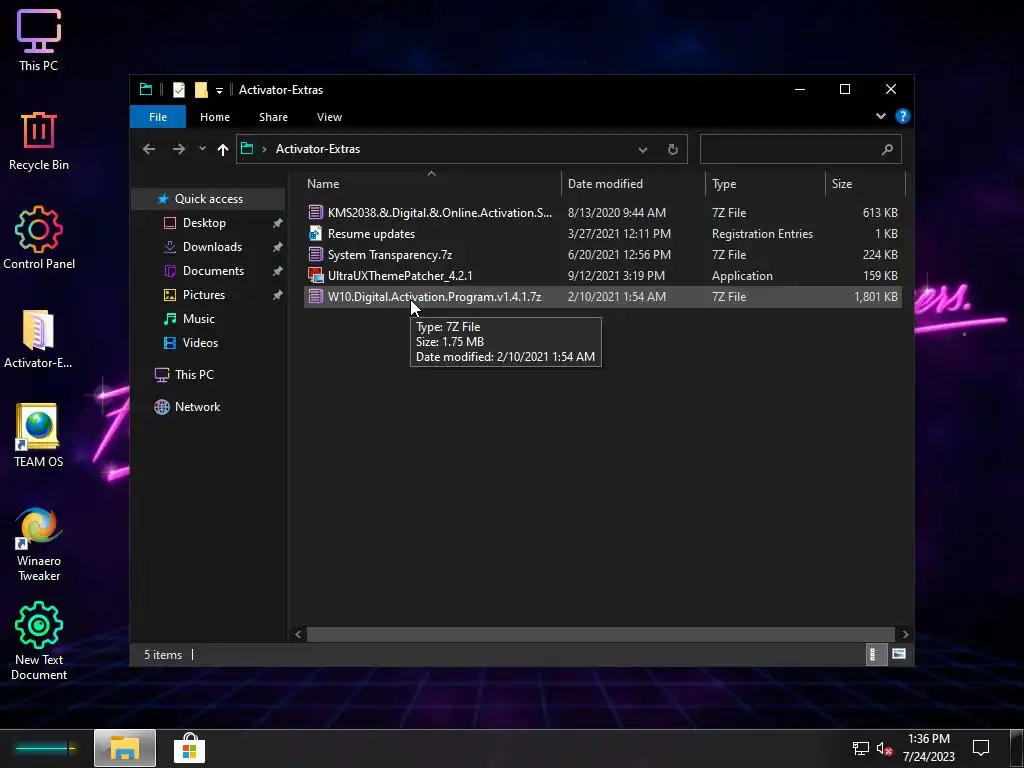Screen dimensions: 1024x768
Task: Click the Explorer window system icon in title bar
Action: pos(146,89)
